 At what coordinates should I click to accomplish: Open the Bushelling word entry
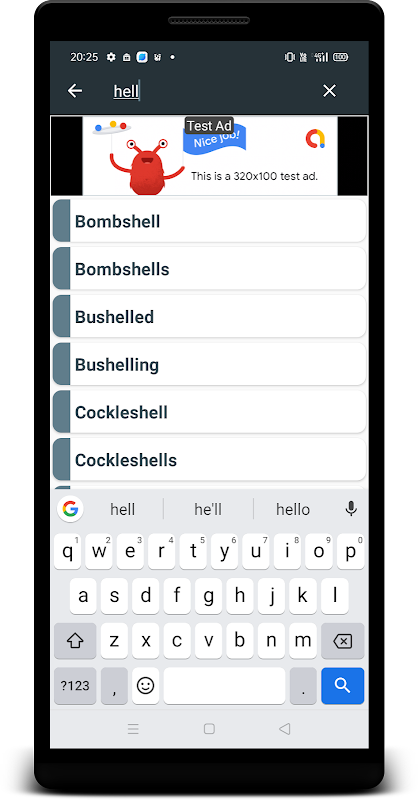(209, 364)
